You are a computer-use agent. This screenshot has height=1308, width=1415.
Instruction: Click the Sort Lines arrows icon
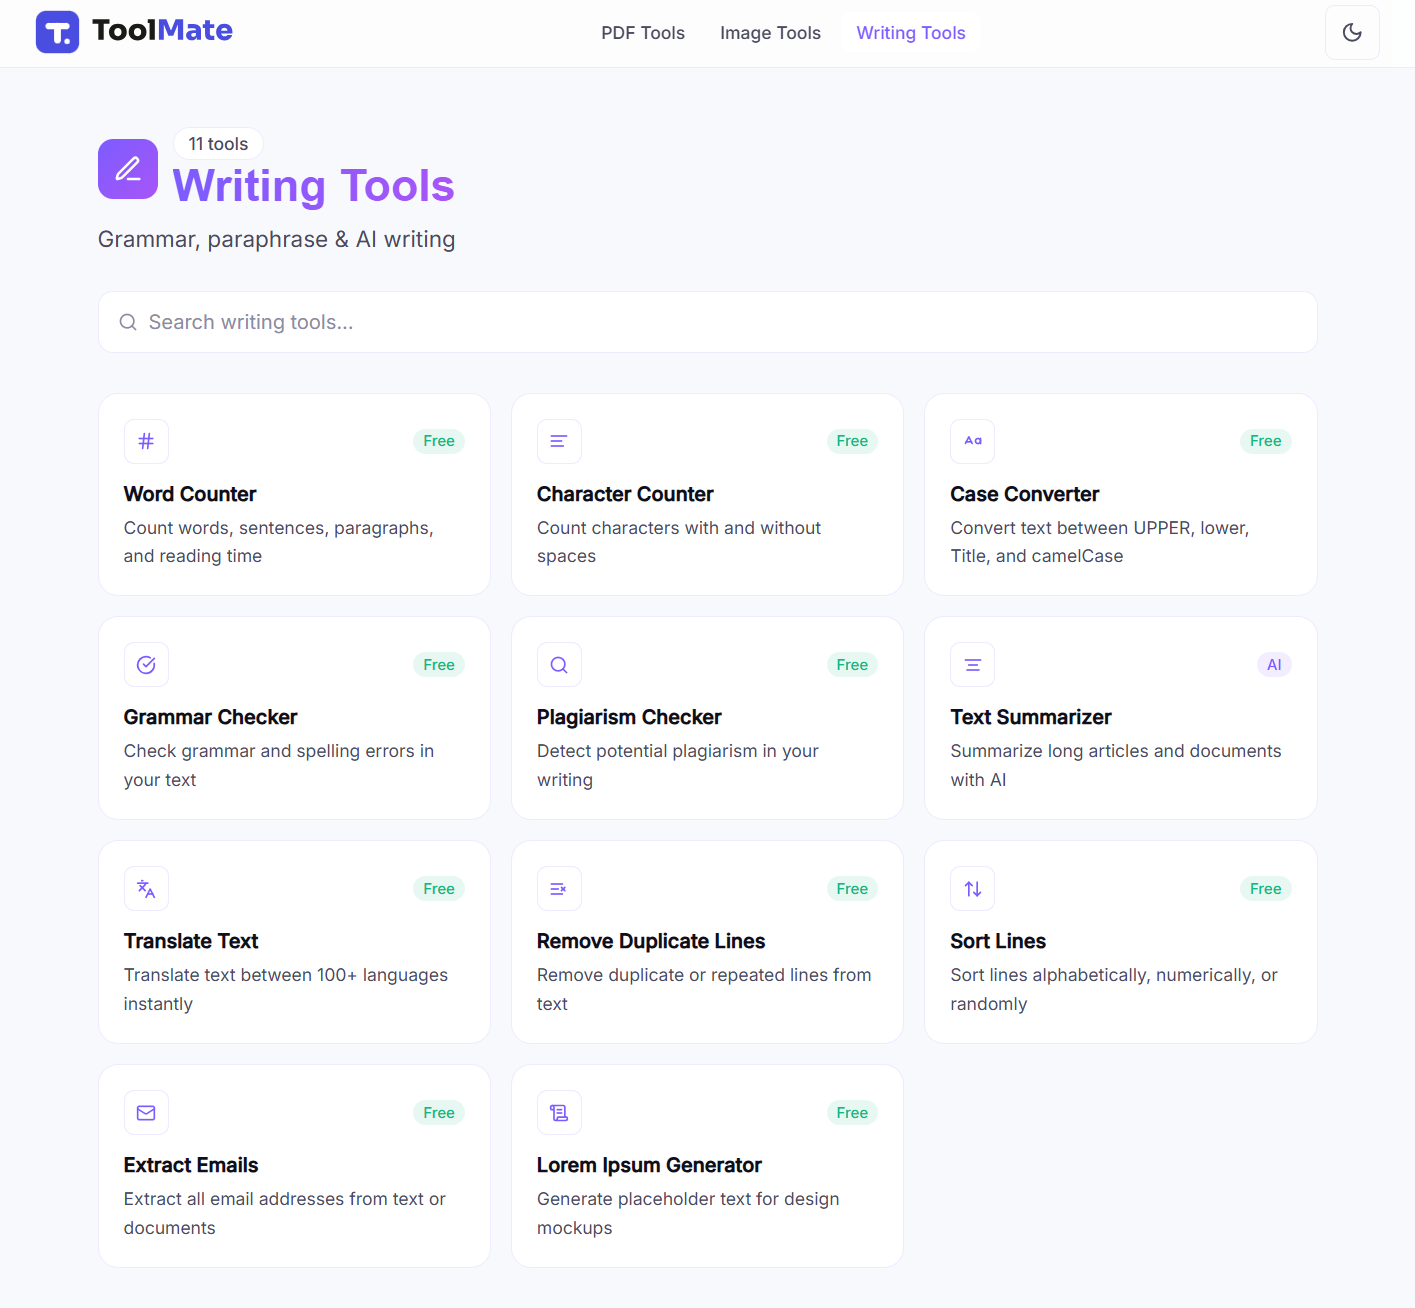coord(973,889)
